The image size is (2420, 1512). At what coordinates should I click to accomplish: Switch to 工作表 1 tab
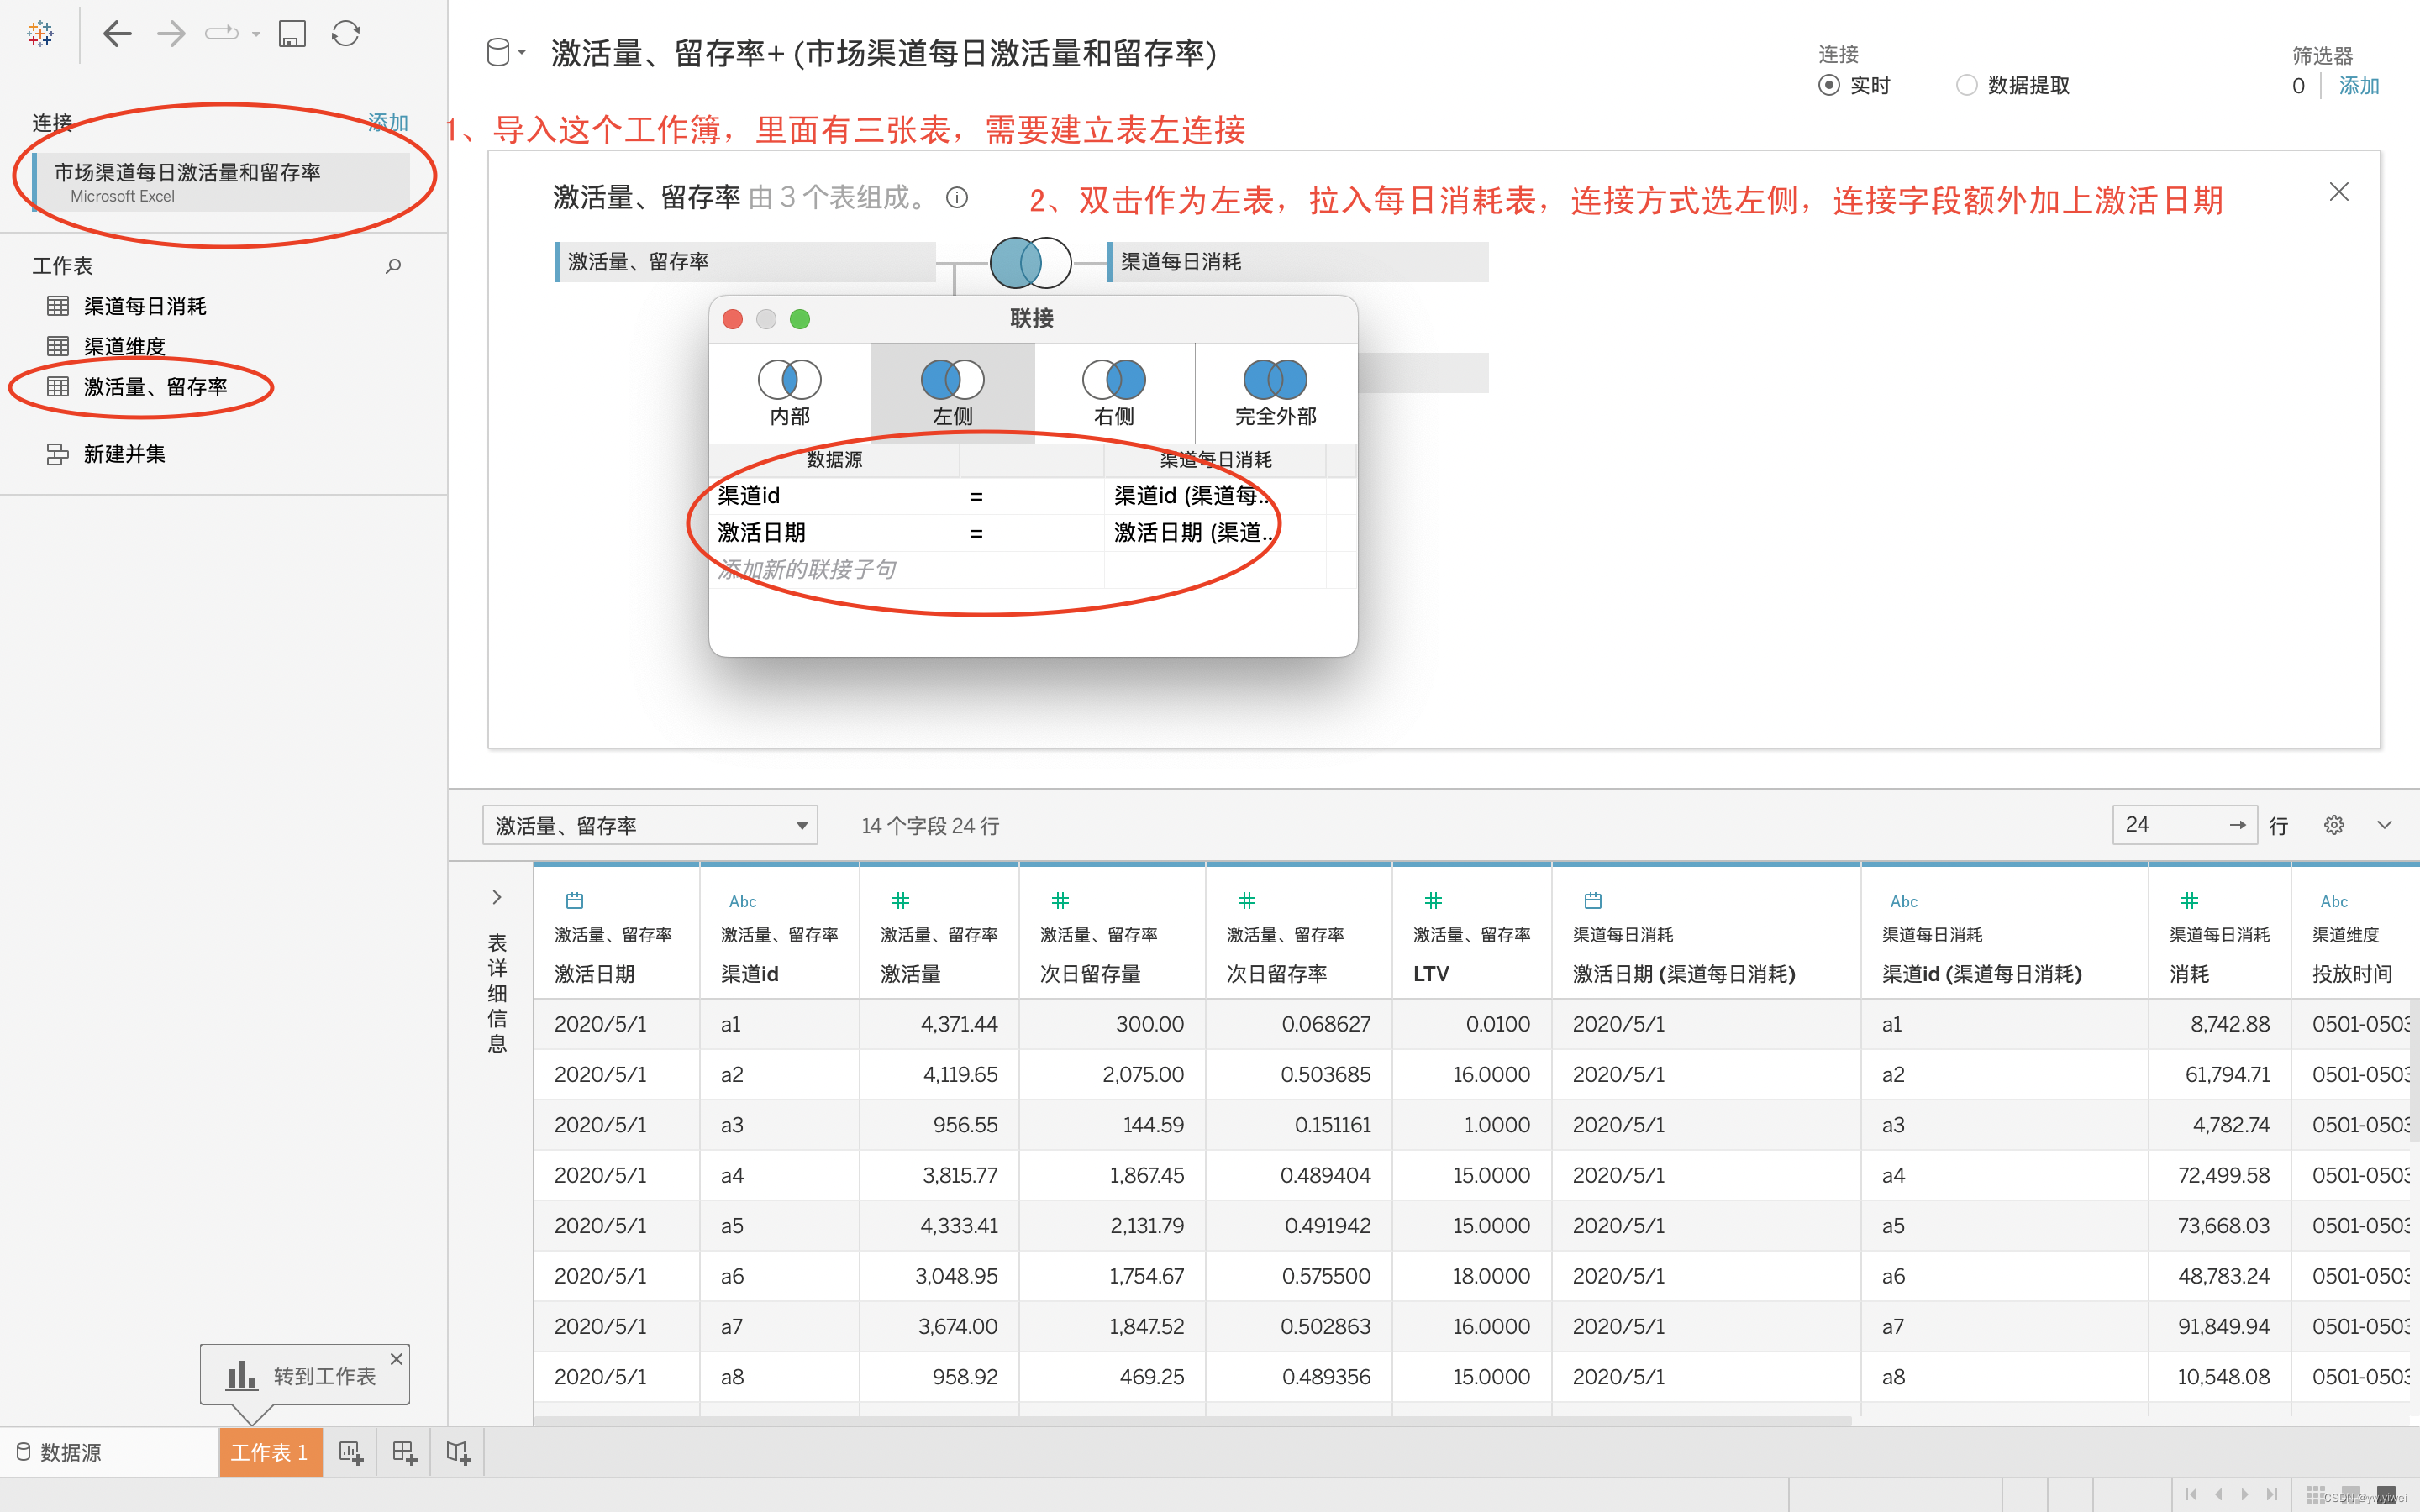[x=269, y=1452]
